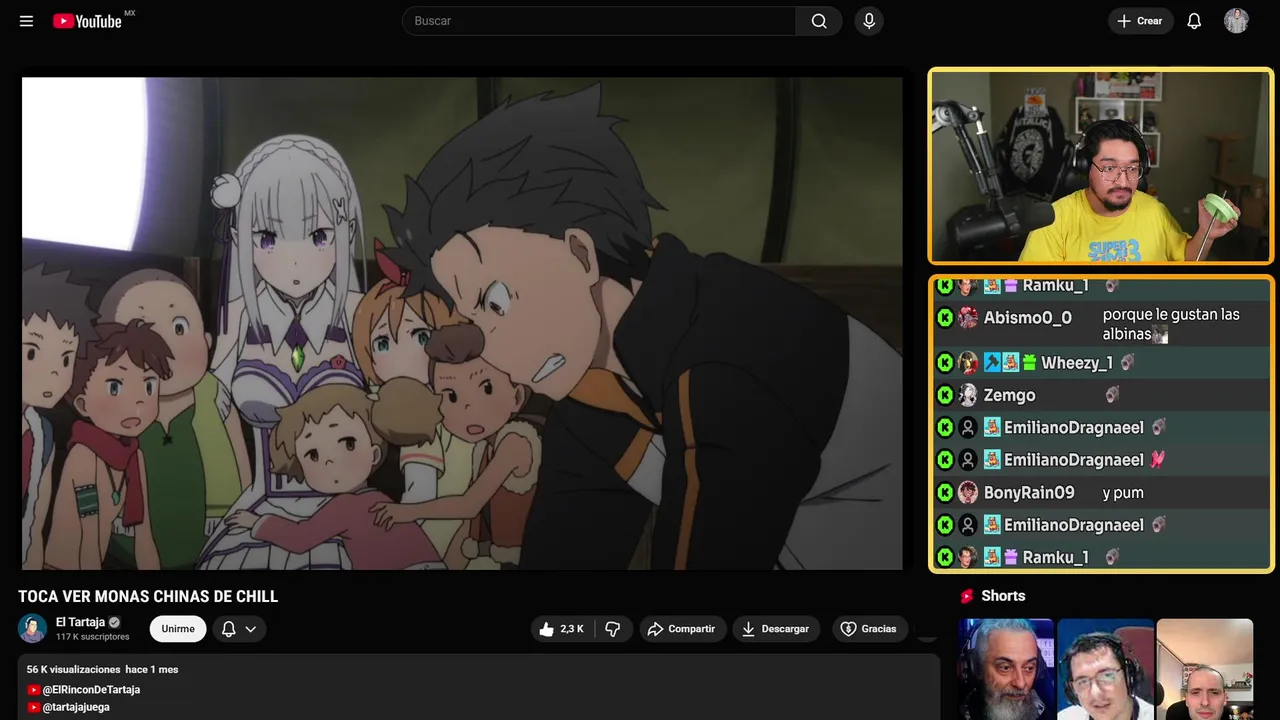Click Zemgo's chat avatar
This screenshot has height=720, width=1280.
tap(968, 395)
